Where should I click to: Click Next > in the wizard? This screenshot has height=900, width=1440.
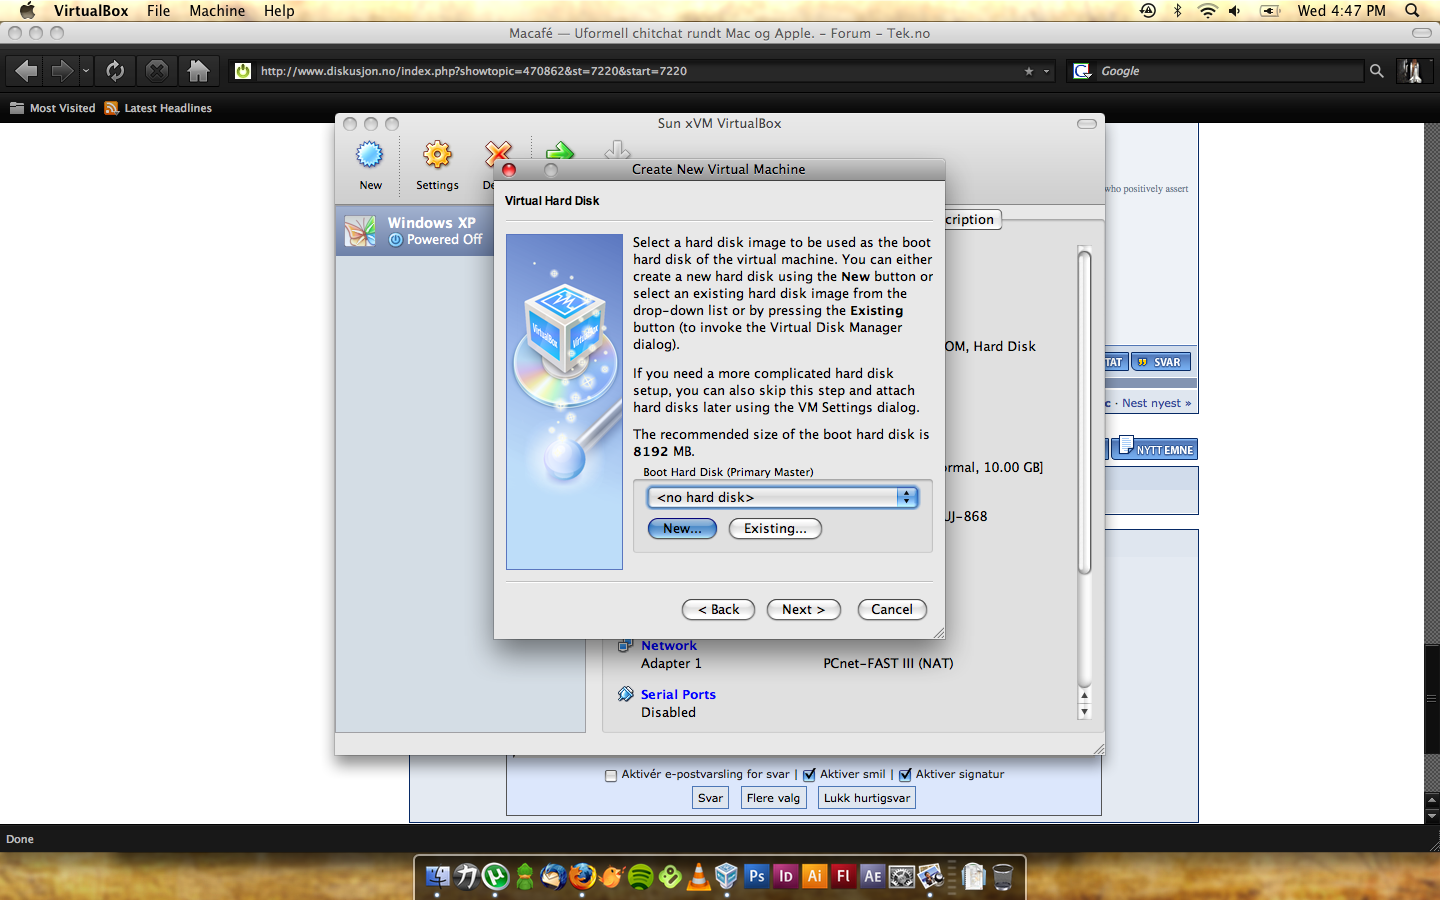pos(803,609)
